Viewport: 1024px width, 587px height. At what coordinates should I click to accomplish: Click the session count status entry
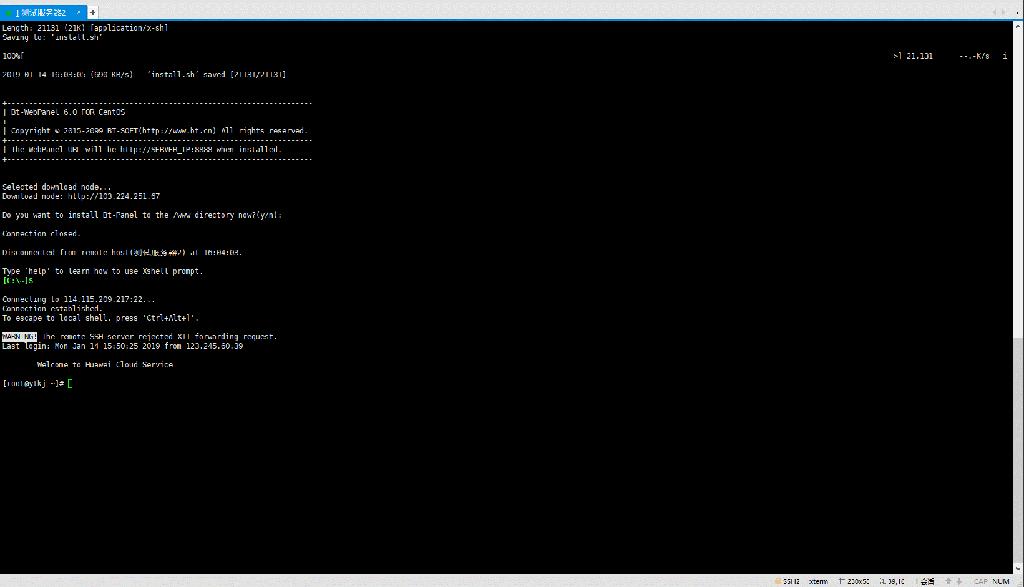point(927,581)
